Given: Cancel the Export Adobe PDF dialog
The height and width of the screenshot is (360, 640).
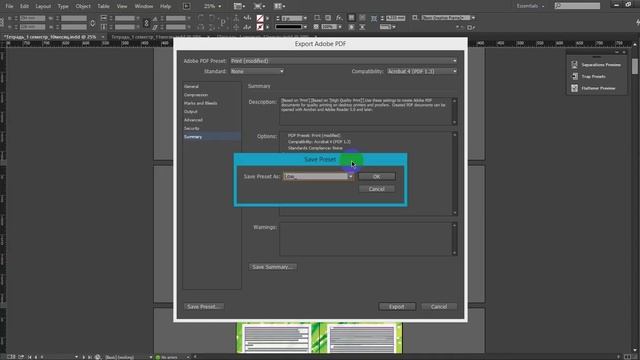Looking at the screenshot, I should 439,307.
